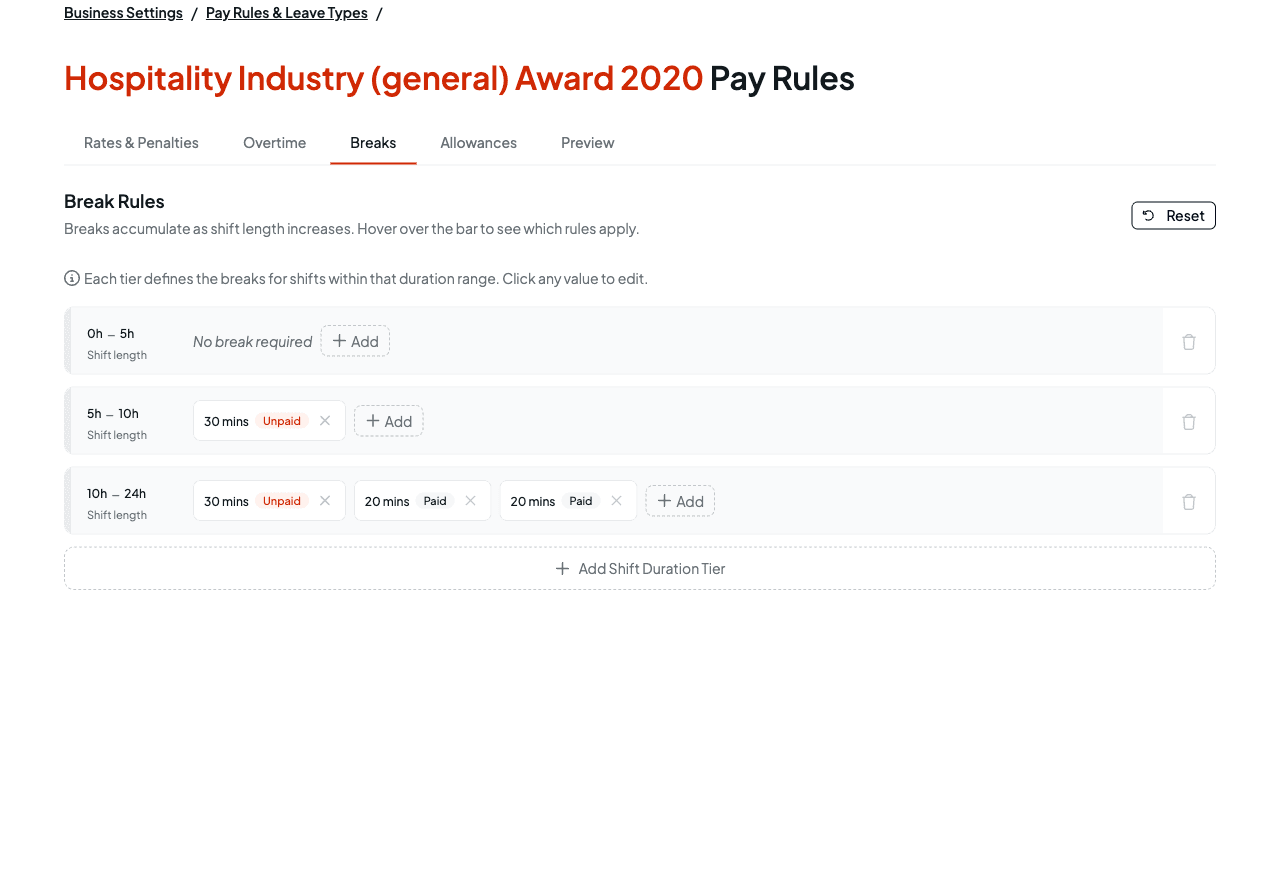This screenshot has width=1280, height=872.
Task: Remove 30 mins Unpaid break in 10h–24h tier
Action: (x=325, y=501)
